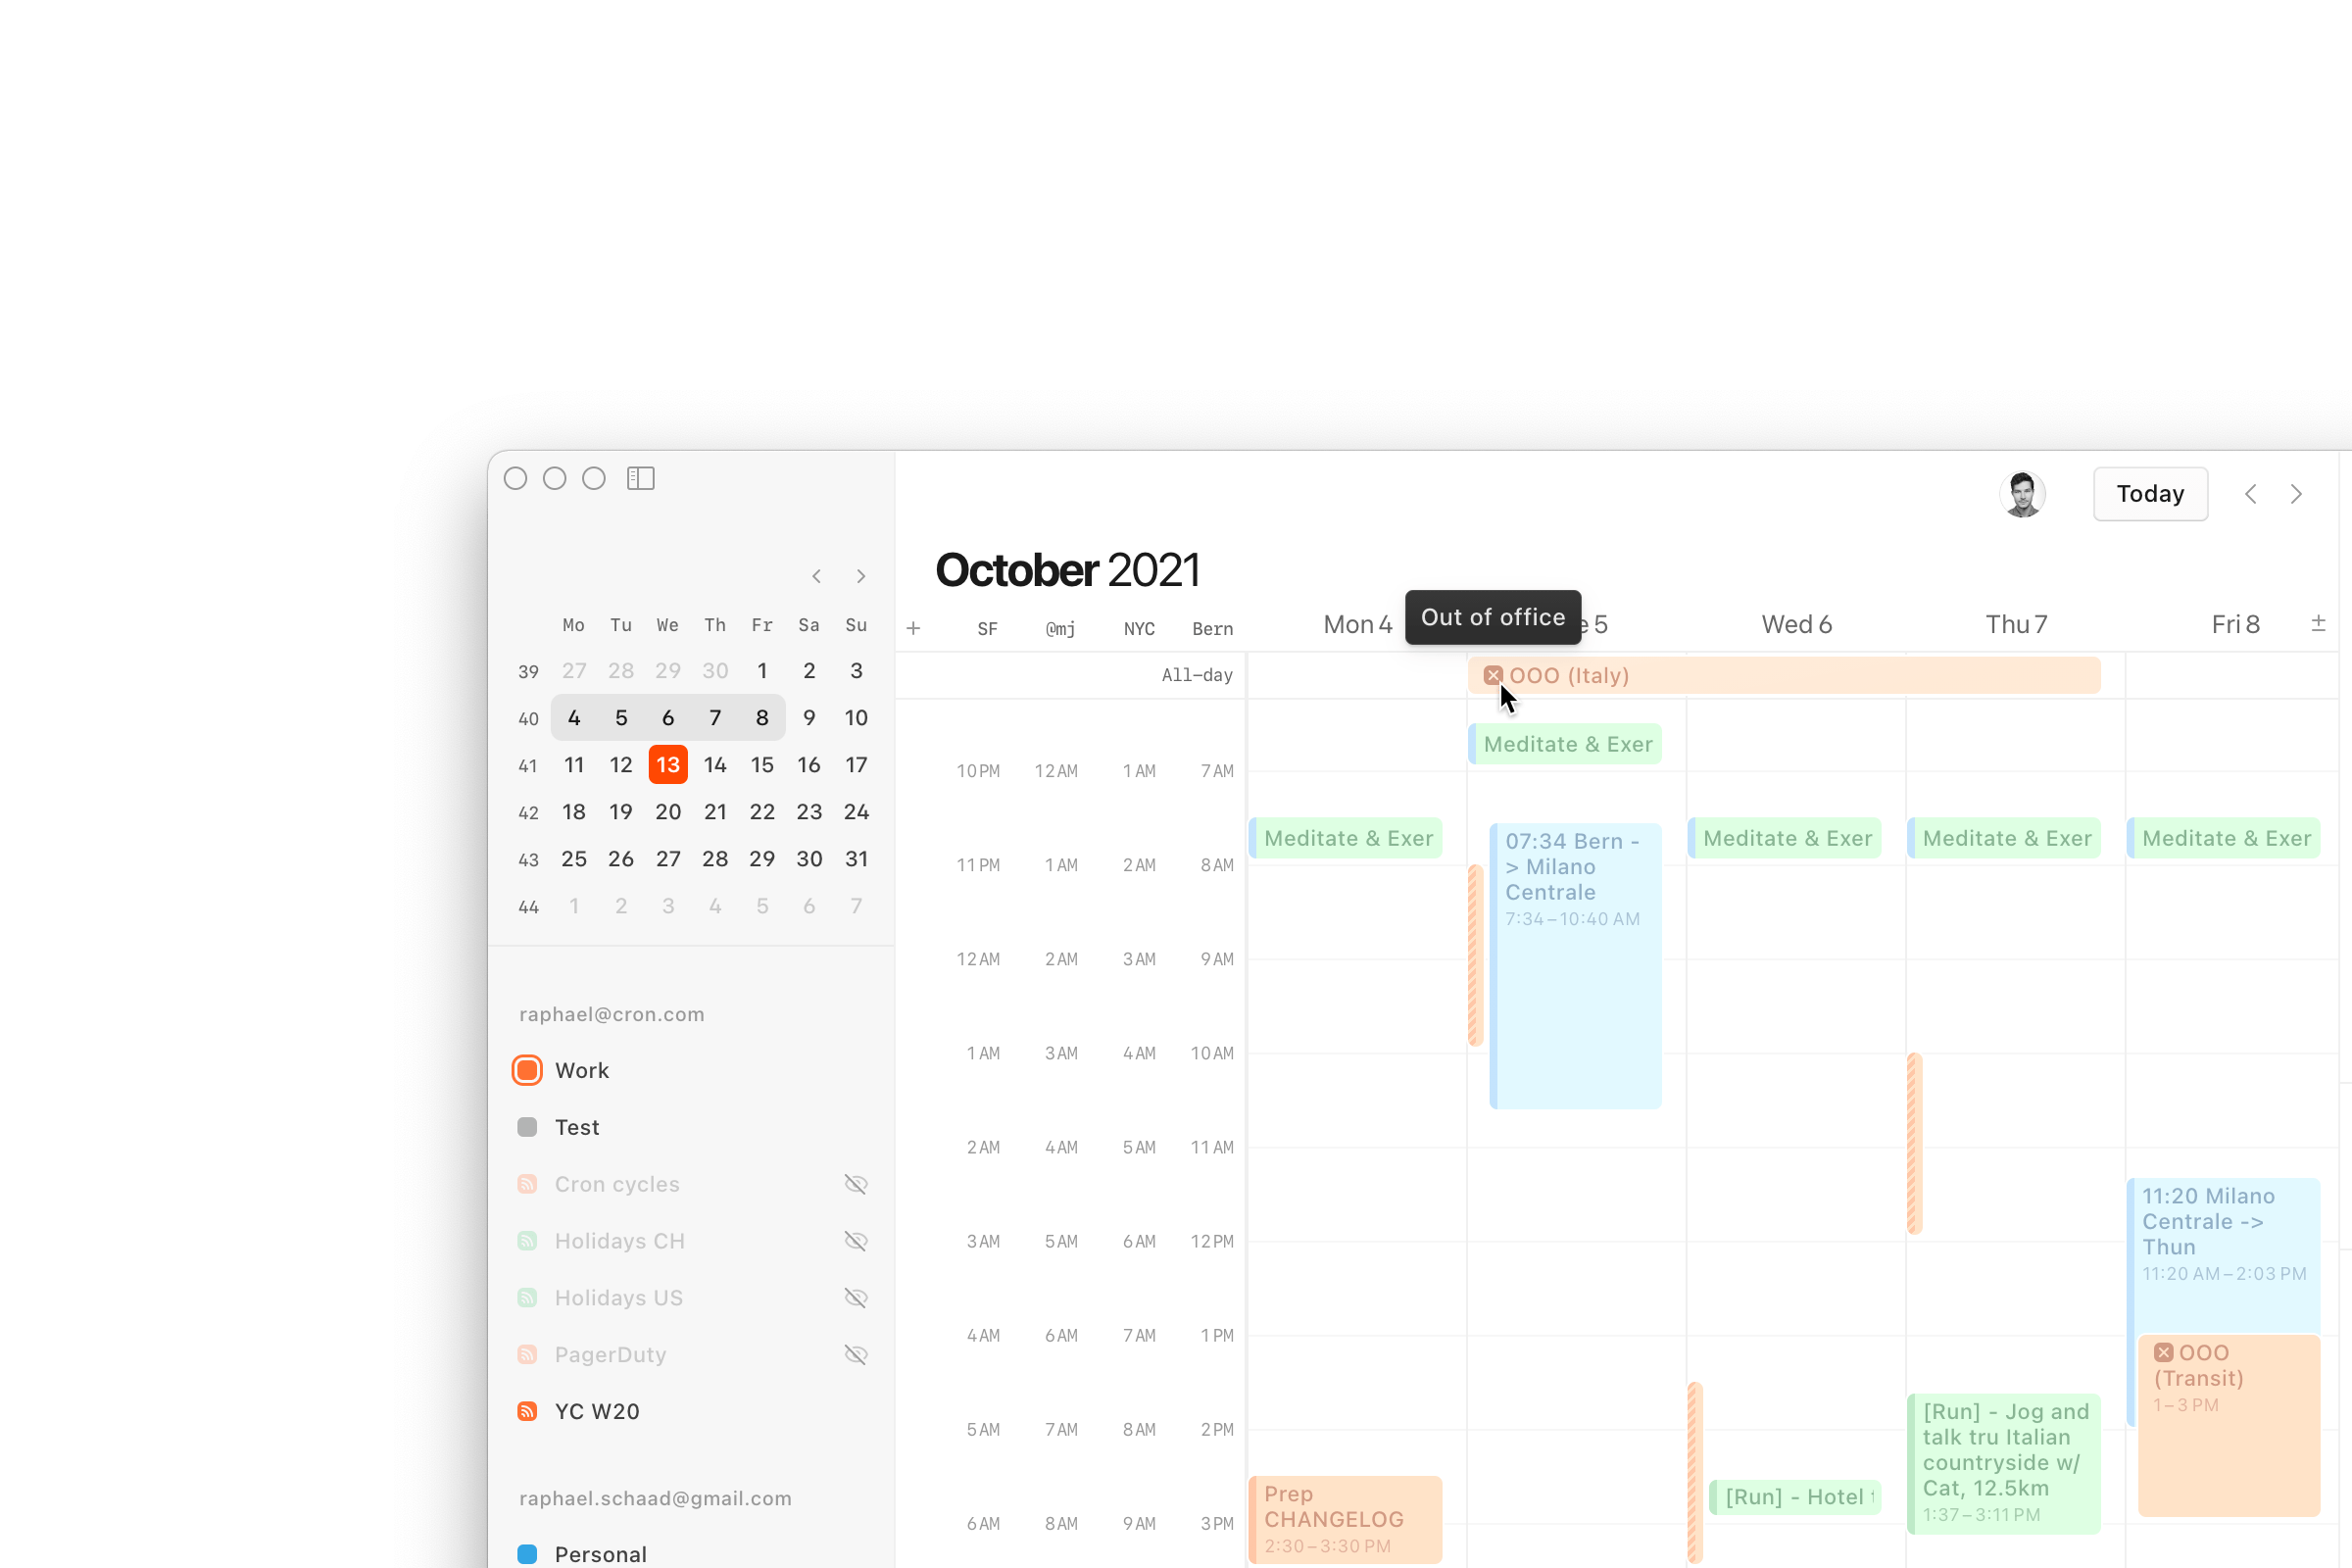Toggle visibility of Holidays CH calendar

[x=856, y=1241]
